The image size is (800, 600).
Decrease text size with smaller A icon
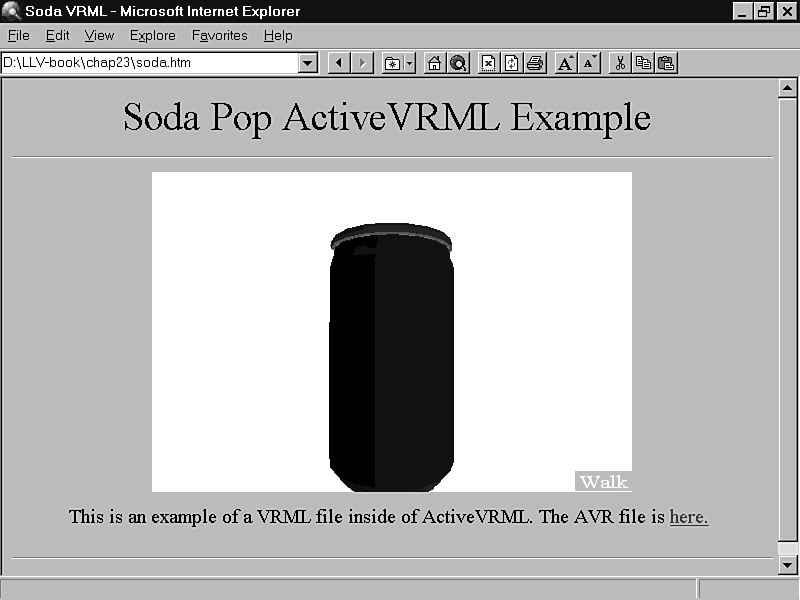589,63
